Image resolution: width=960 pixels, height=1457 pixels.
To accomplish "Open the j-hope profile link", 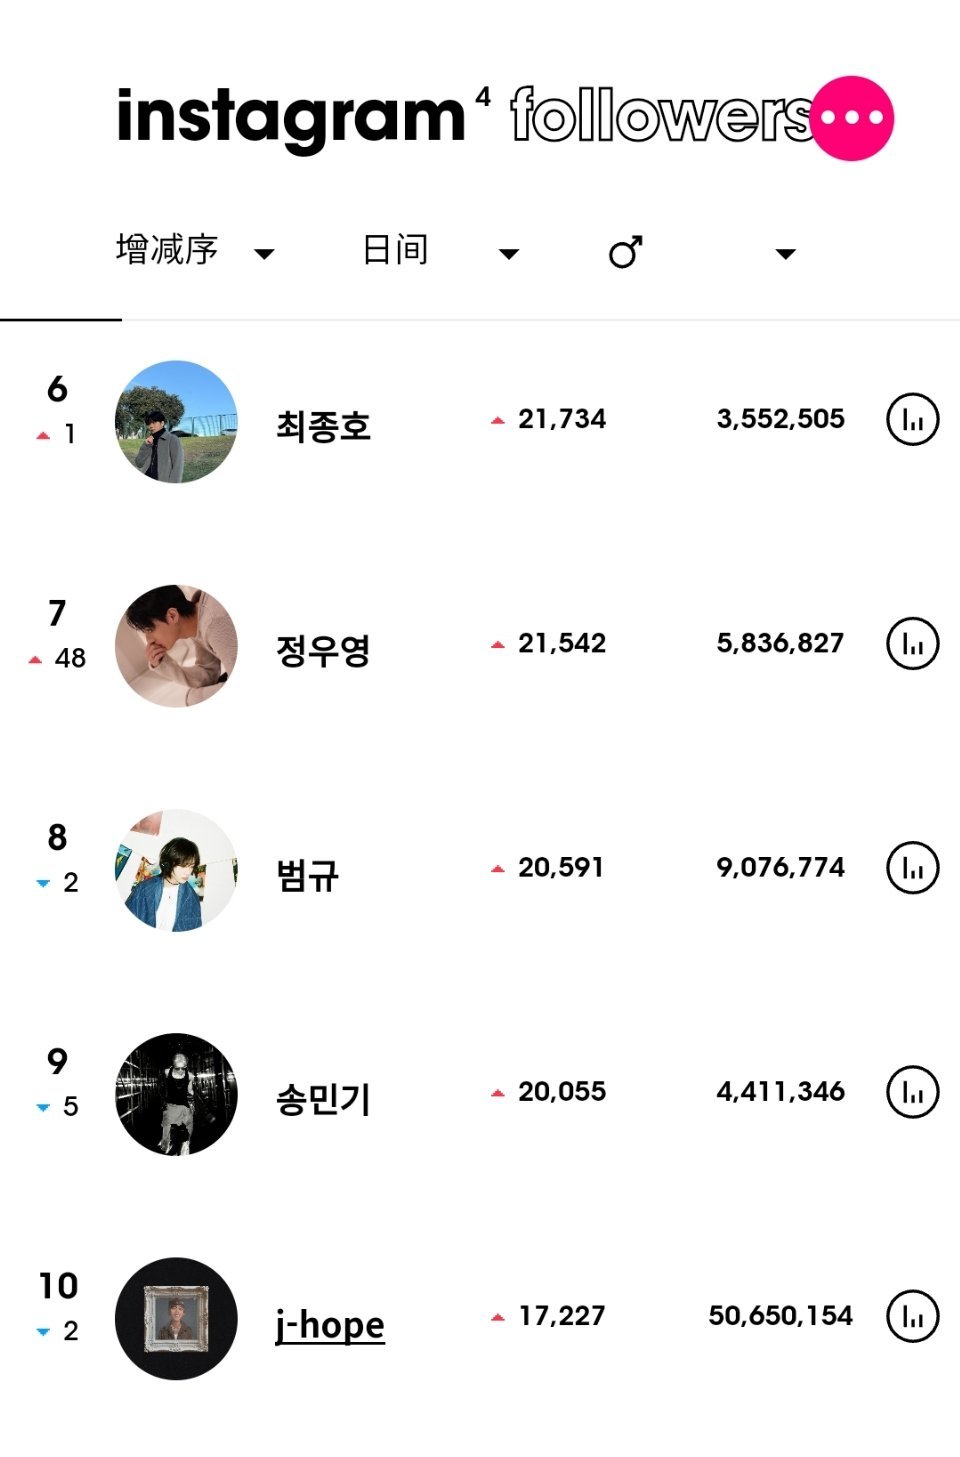I will coord(330,1326).
